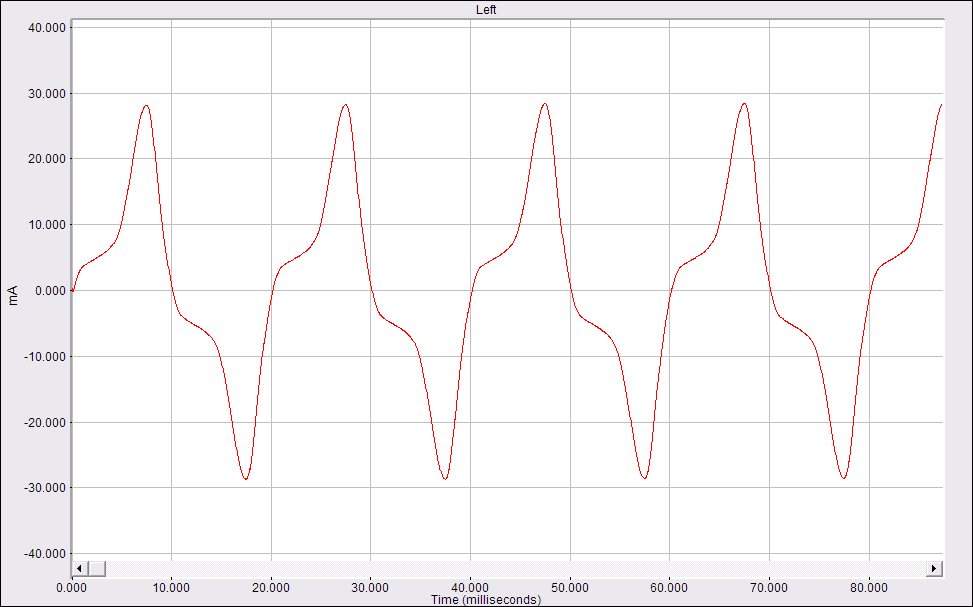
Task: Click the 10.000 y-axis value
Action: point(47,225)
